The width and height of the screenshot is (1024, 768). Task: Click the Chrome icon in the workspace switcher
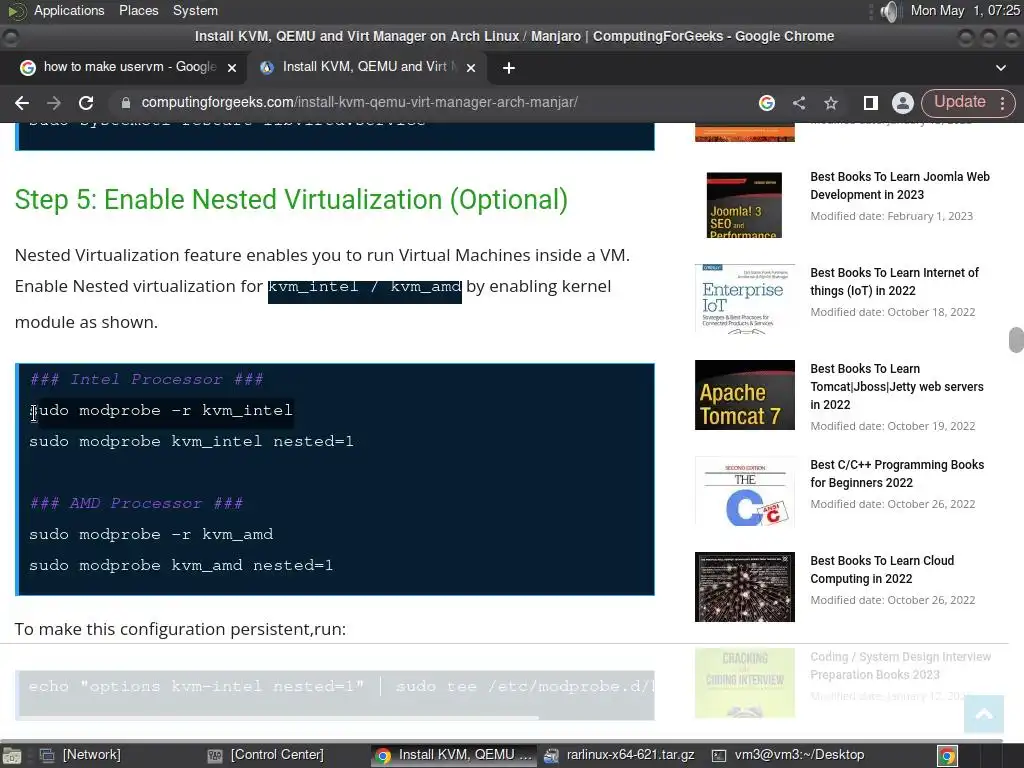point(947,756)
